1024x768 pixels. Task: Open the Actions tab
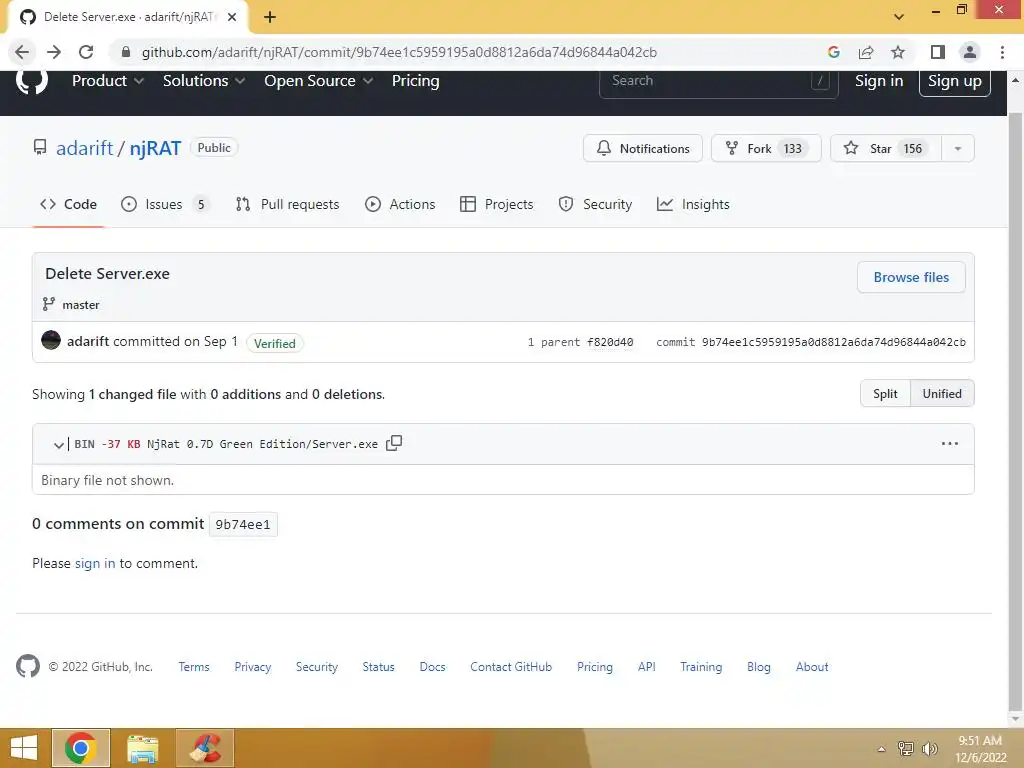[400, 204]
